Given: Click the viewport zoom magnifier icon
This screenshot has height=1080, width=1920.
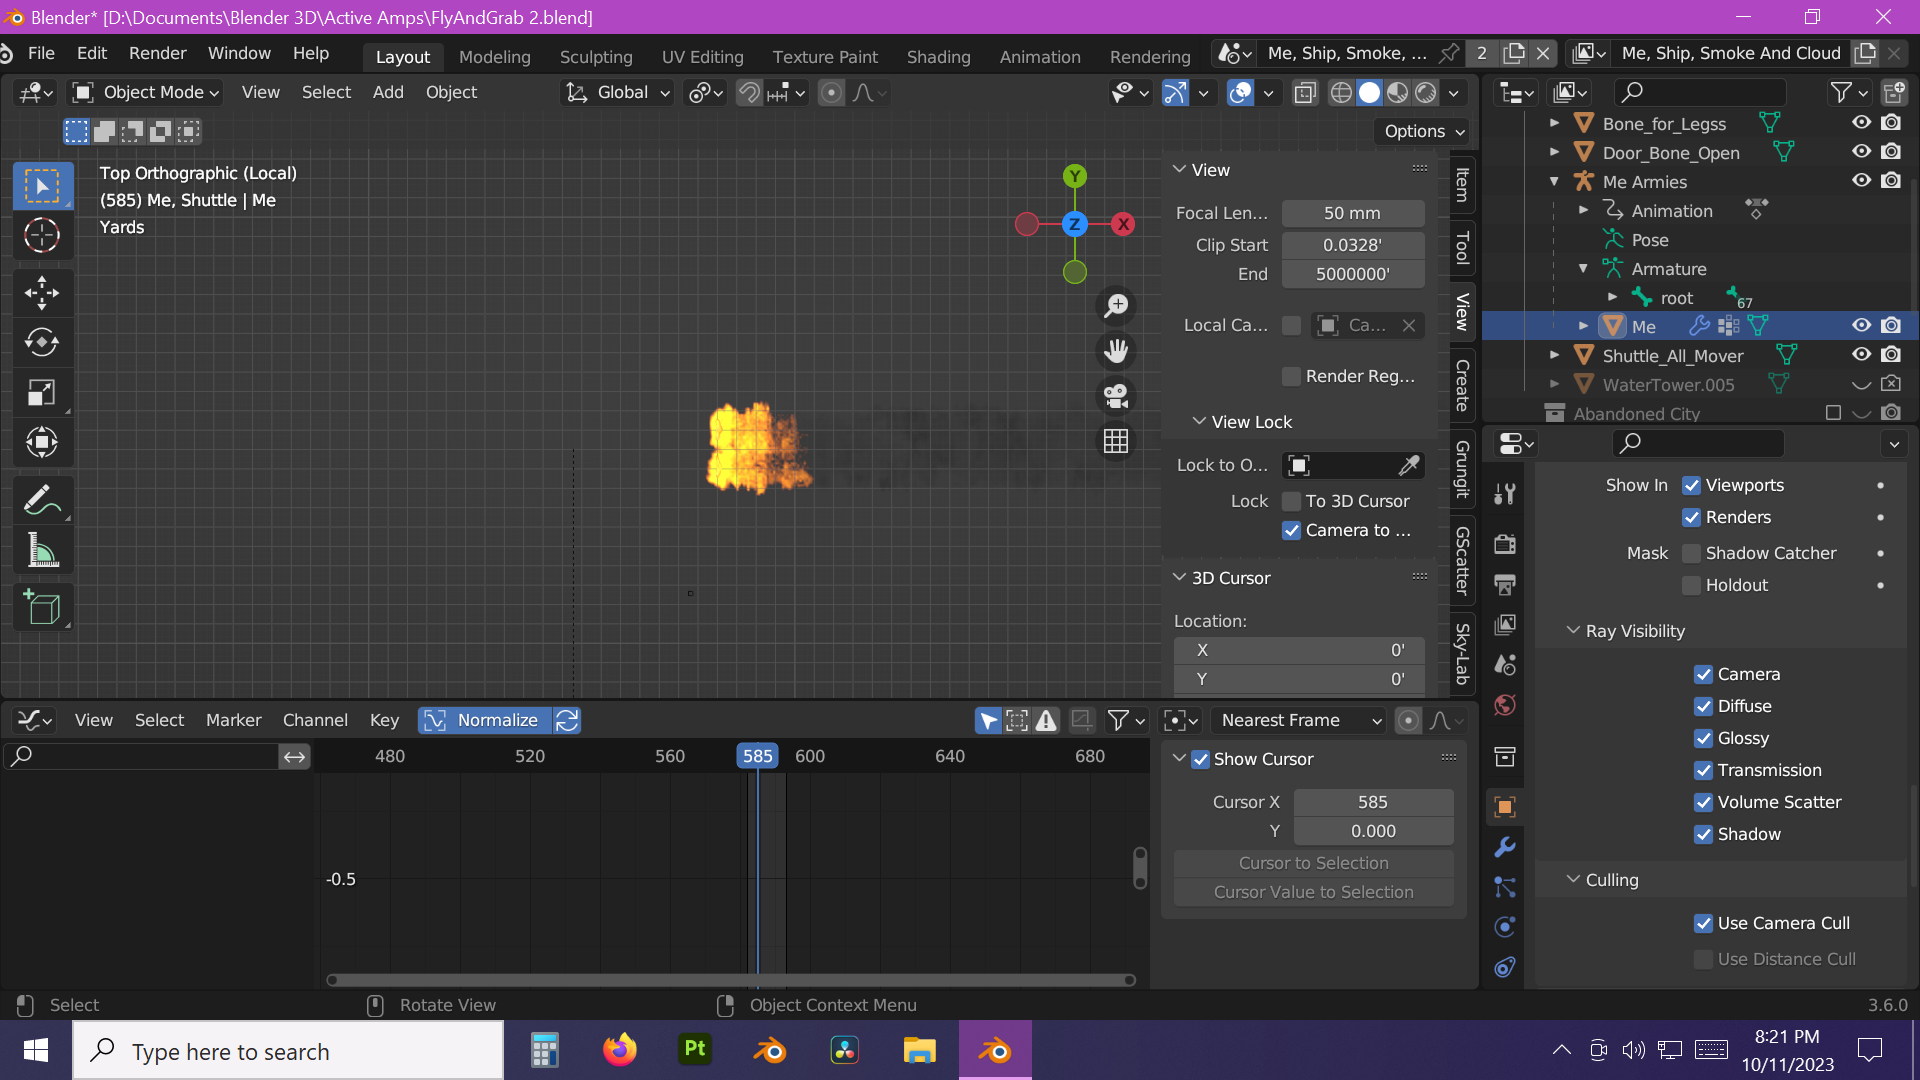Looking at the screenshot, I should [1116, 306].
